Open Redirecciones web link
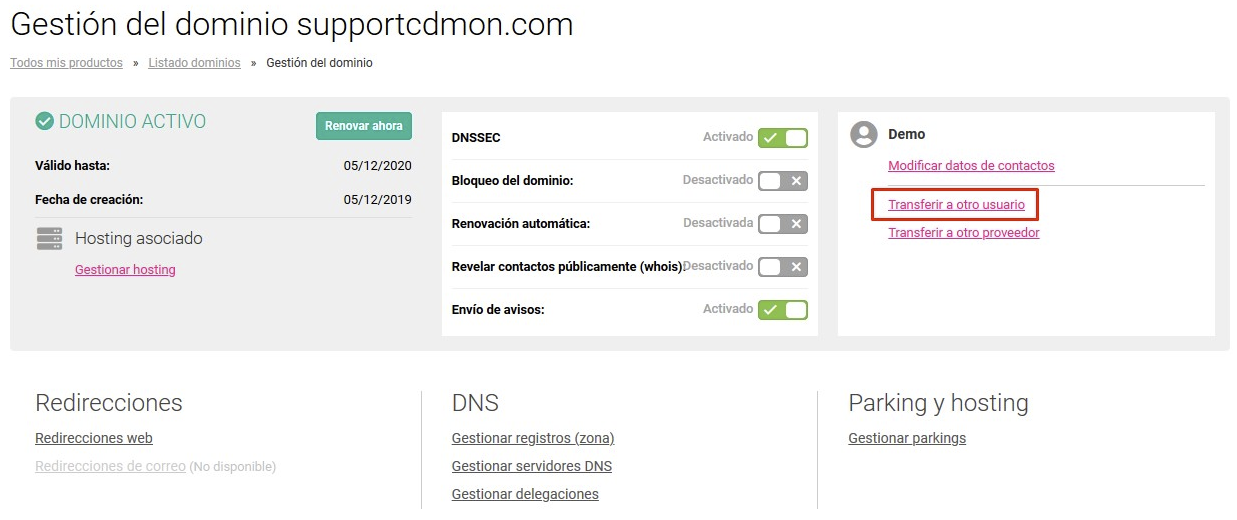Image resolution: width=1237 pixels, height=520 pixels. (x=94, y=438)
